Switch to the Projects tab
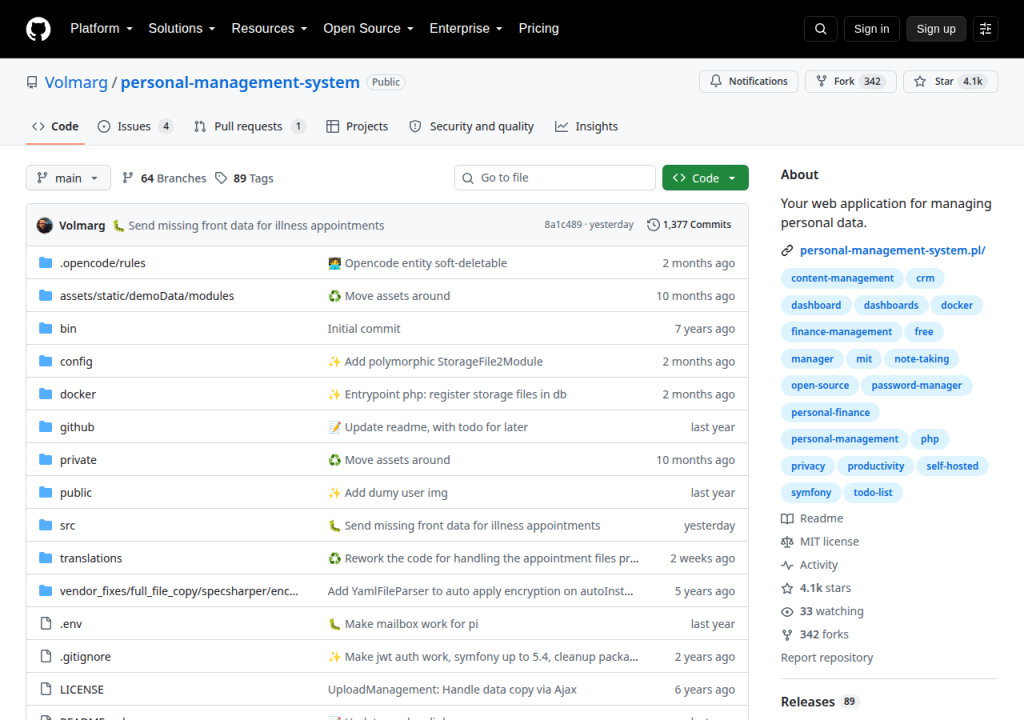Image resolution: width=1024 pixels, height=720 pixels. [357, 127]
